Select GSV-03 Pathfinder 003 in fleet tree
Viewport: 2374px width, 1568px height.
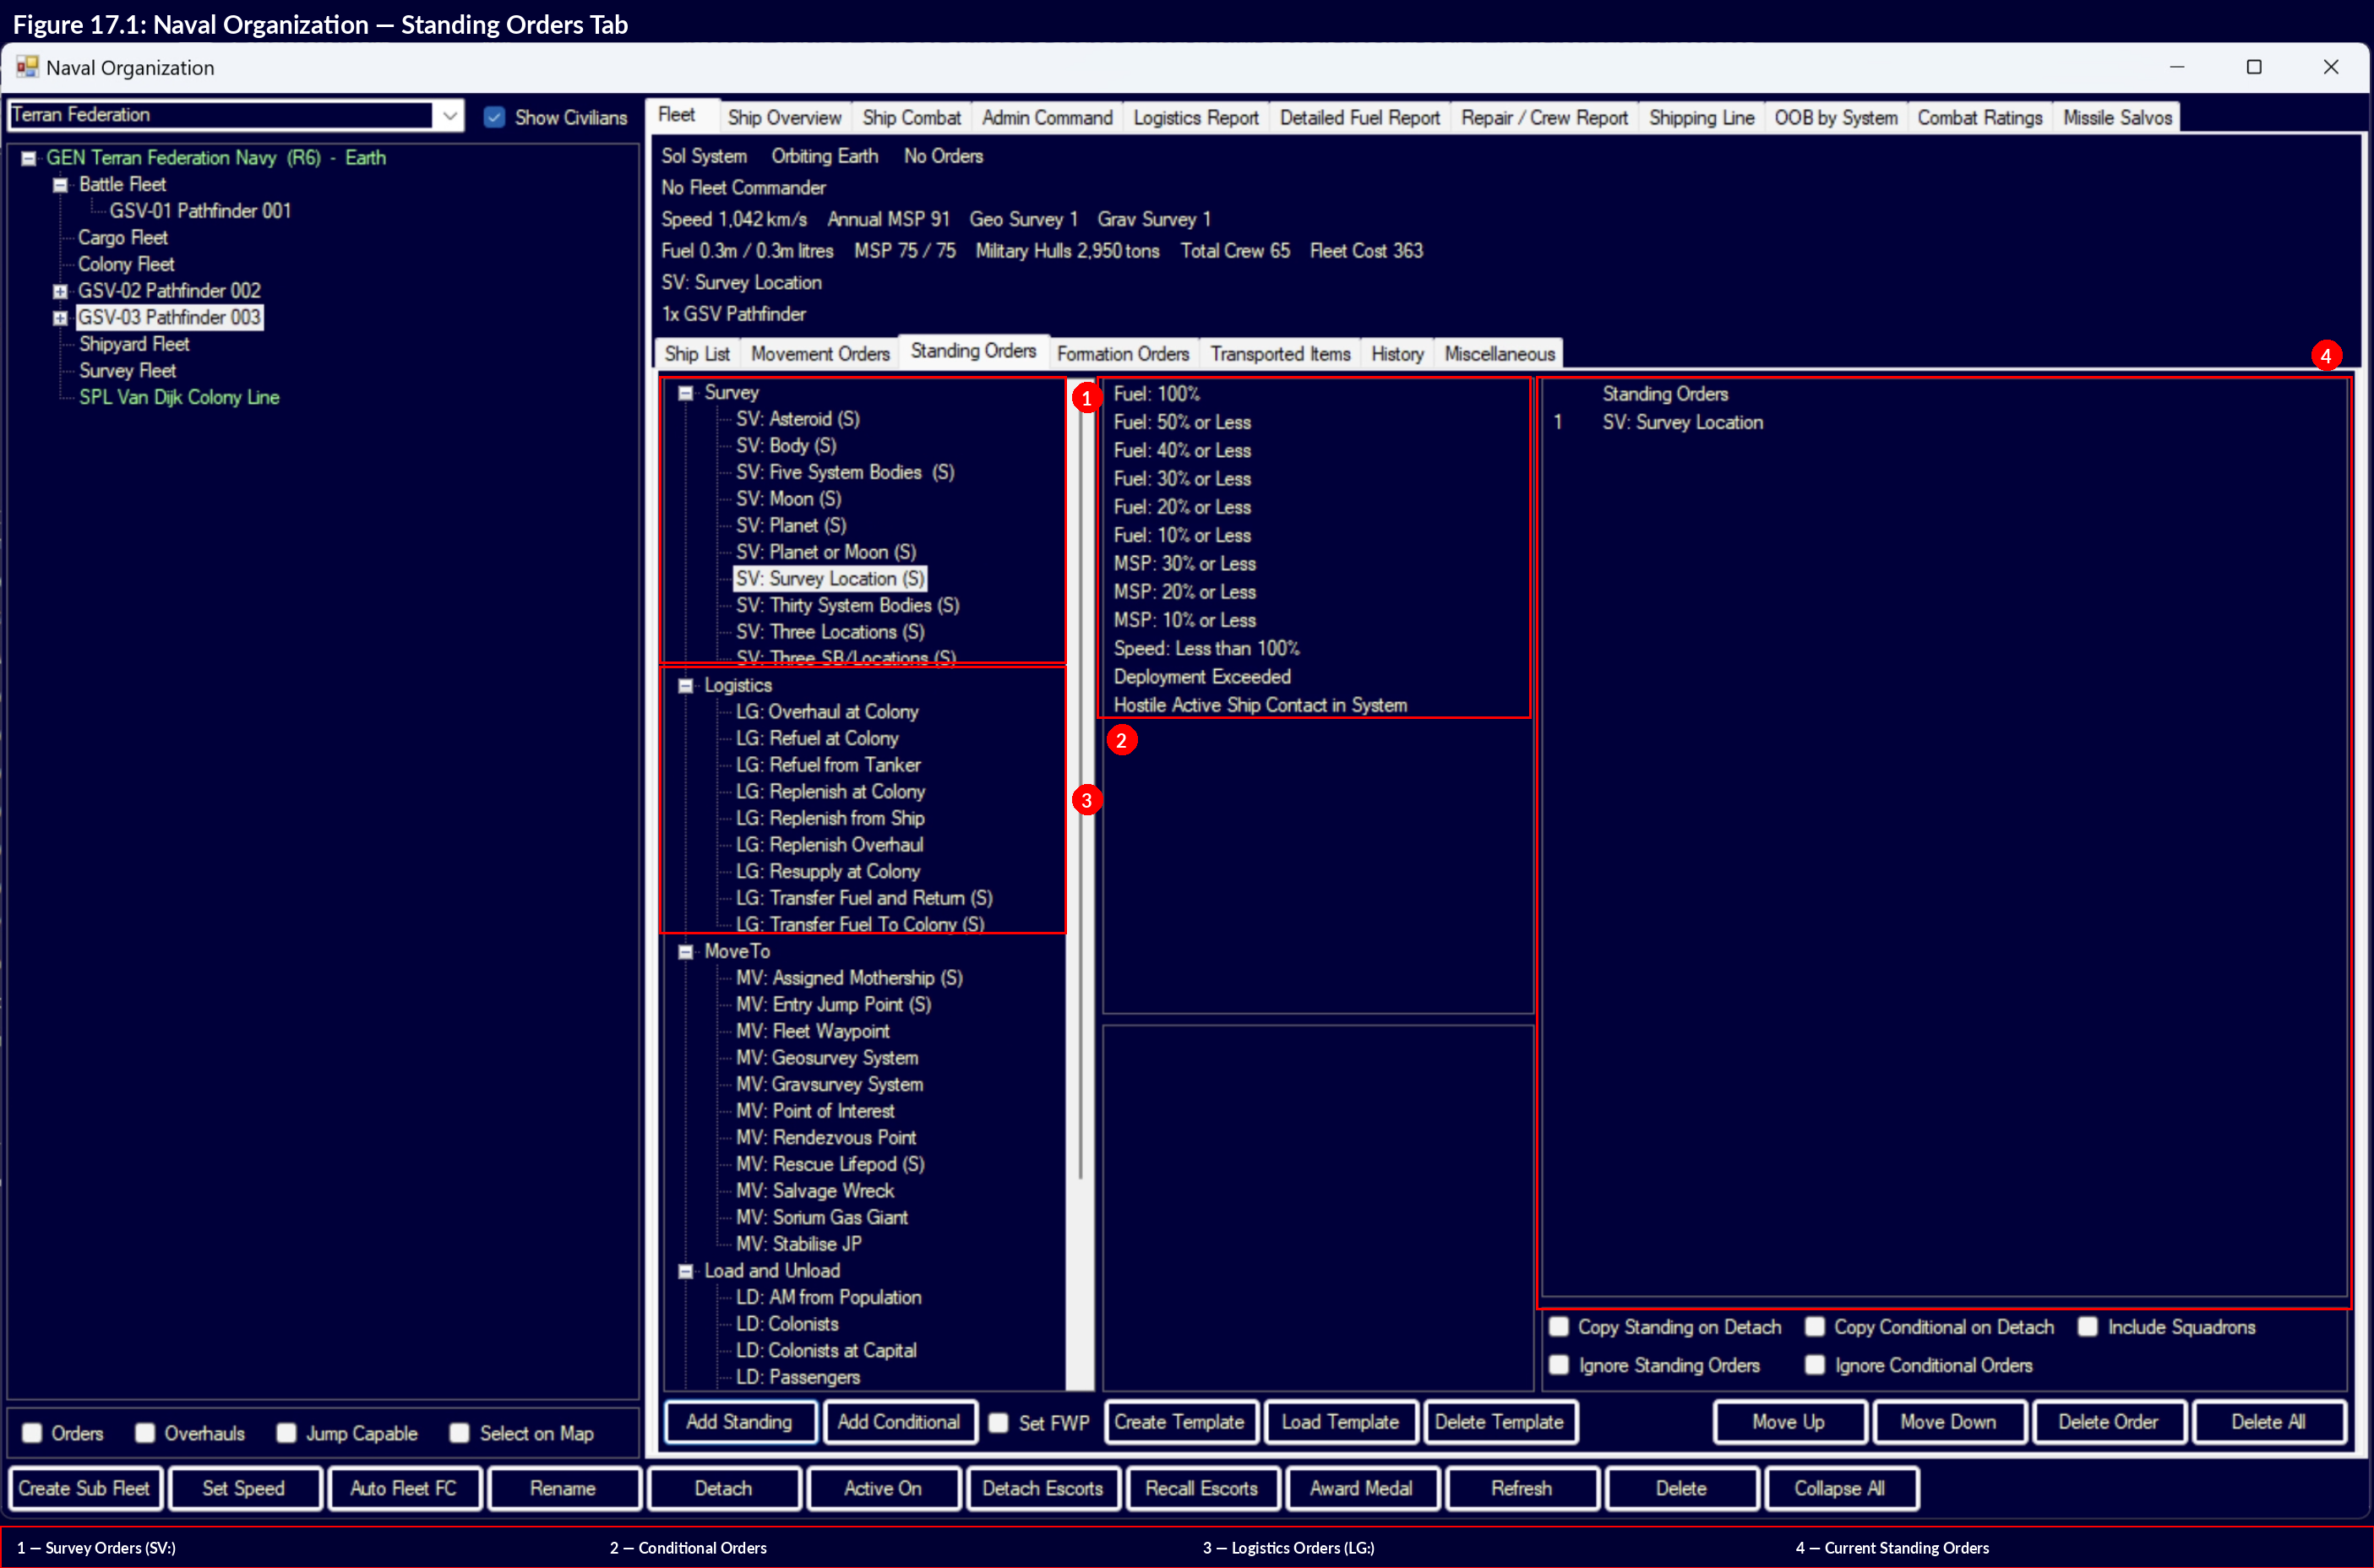(x=169, y=317)
